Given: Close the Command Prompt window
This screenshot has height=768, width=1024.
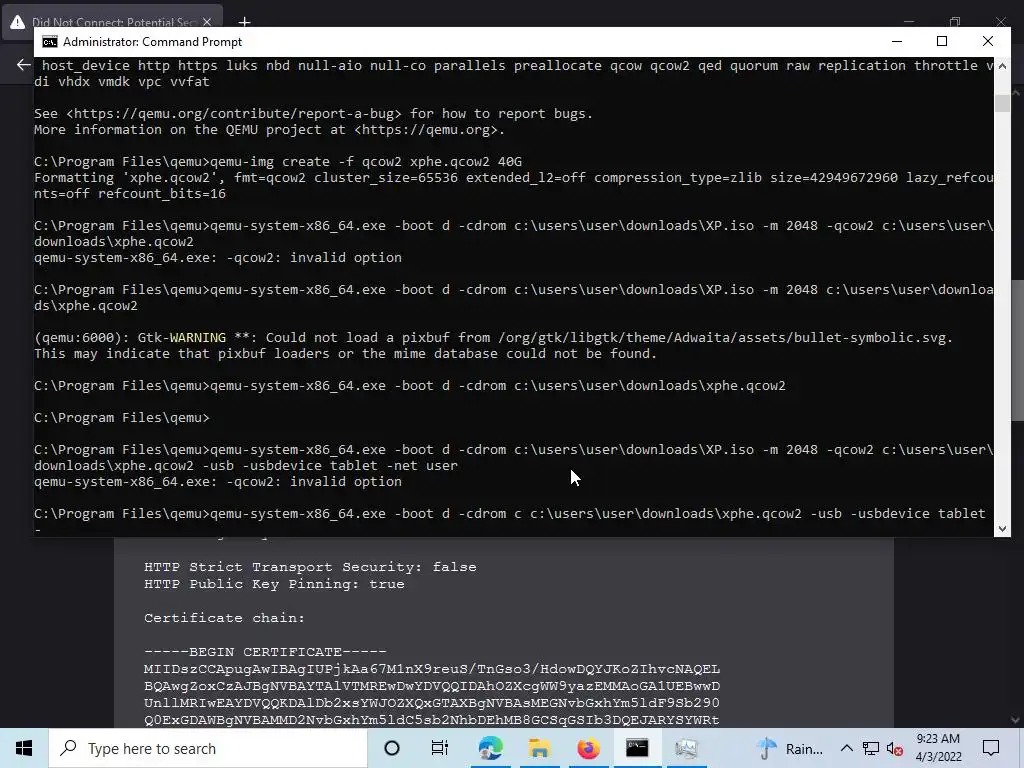Looking at the screenshot, I should click(987, 42).
